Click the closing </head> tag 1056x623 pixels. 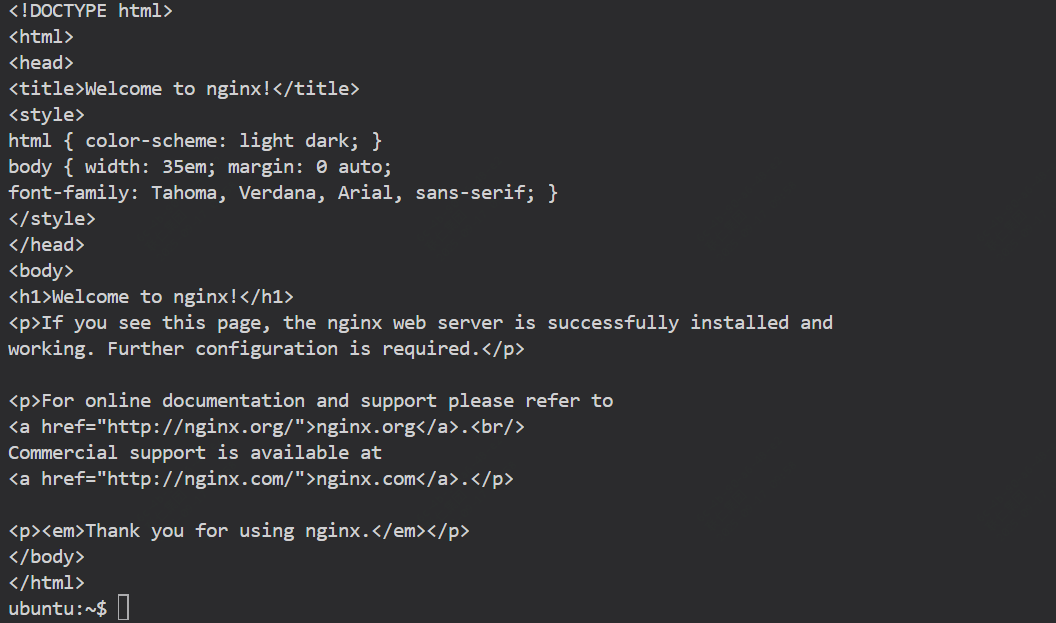click(x=46, y=245)
